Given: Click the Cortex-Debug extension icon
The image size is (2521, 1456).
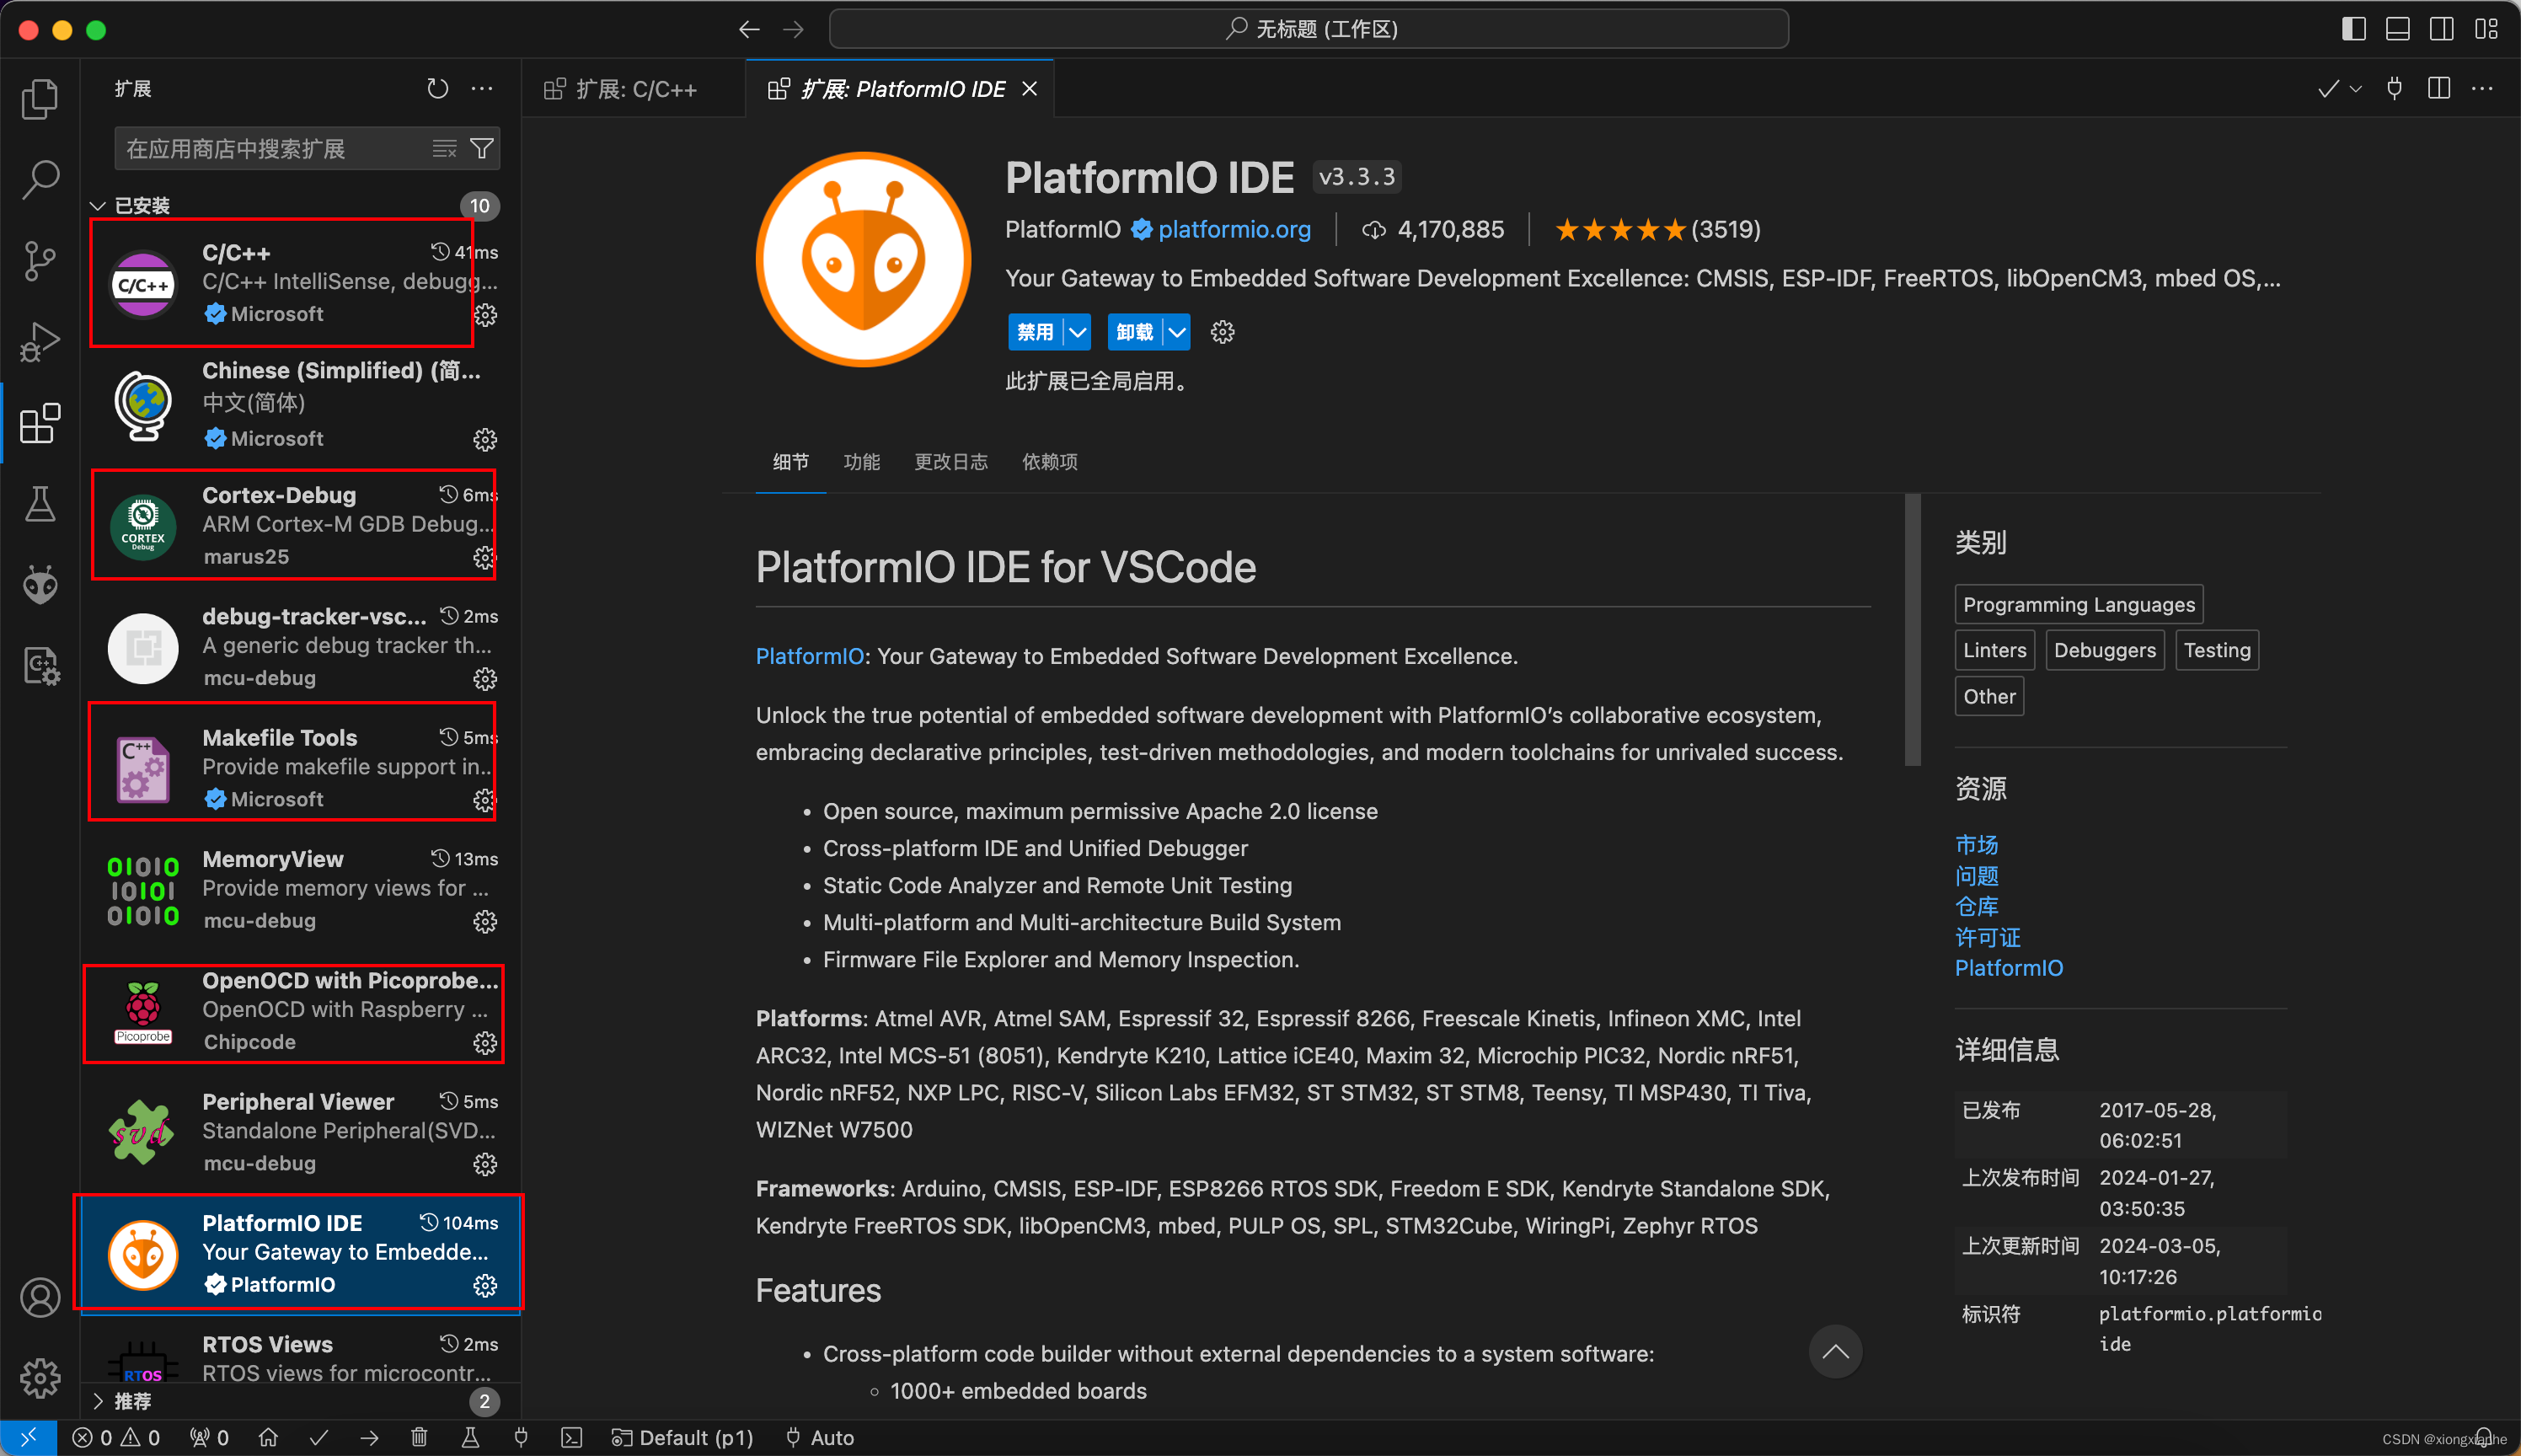Looking at the screenshot, I should click(x=142, y=525).
